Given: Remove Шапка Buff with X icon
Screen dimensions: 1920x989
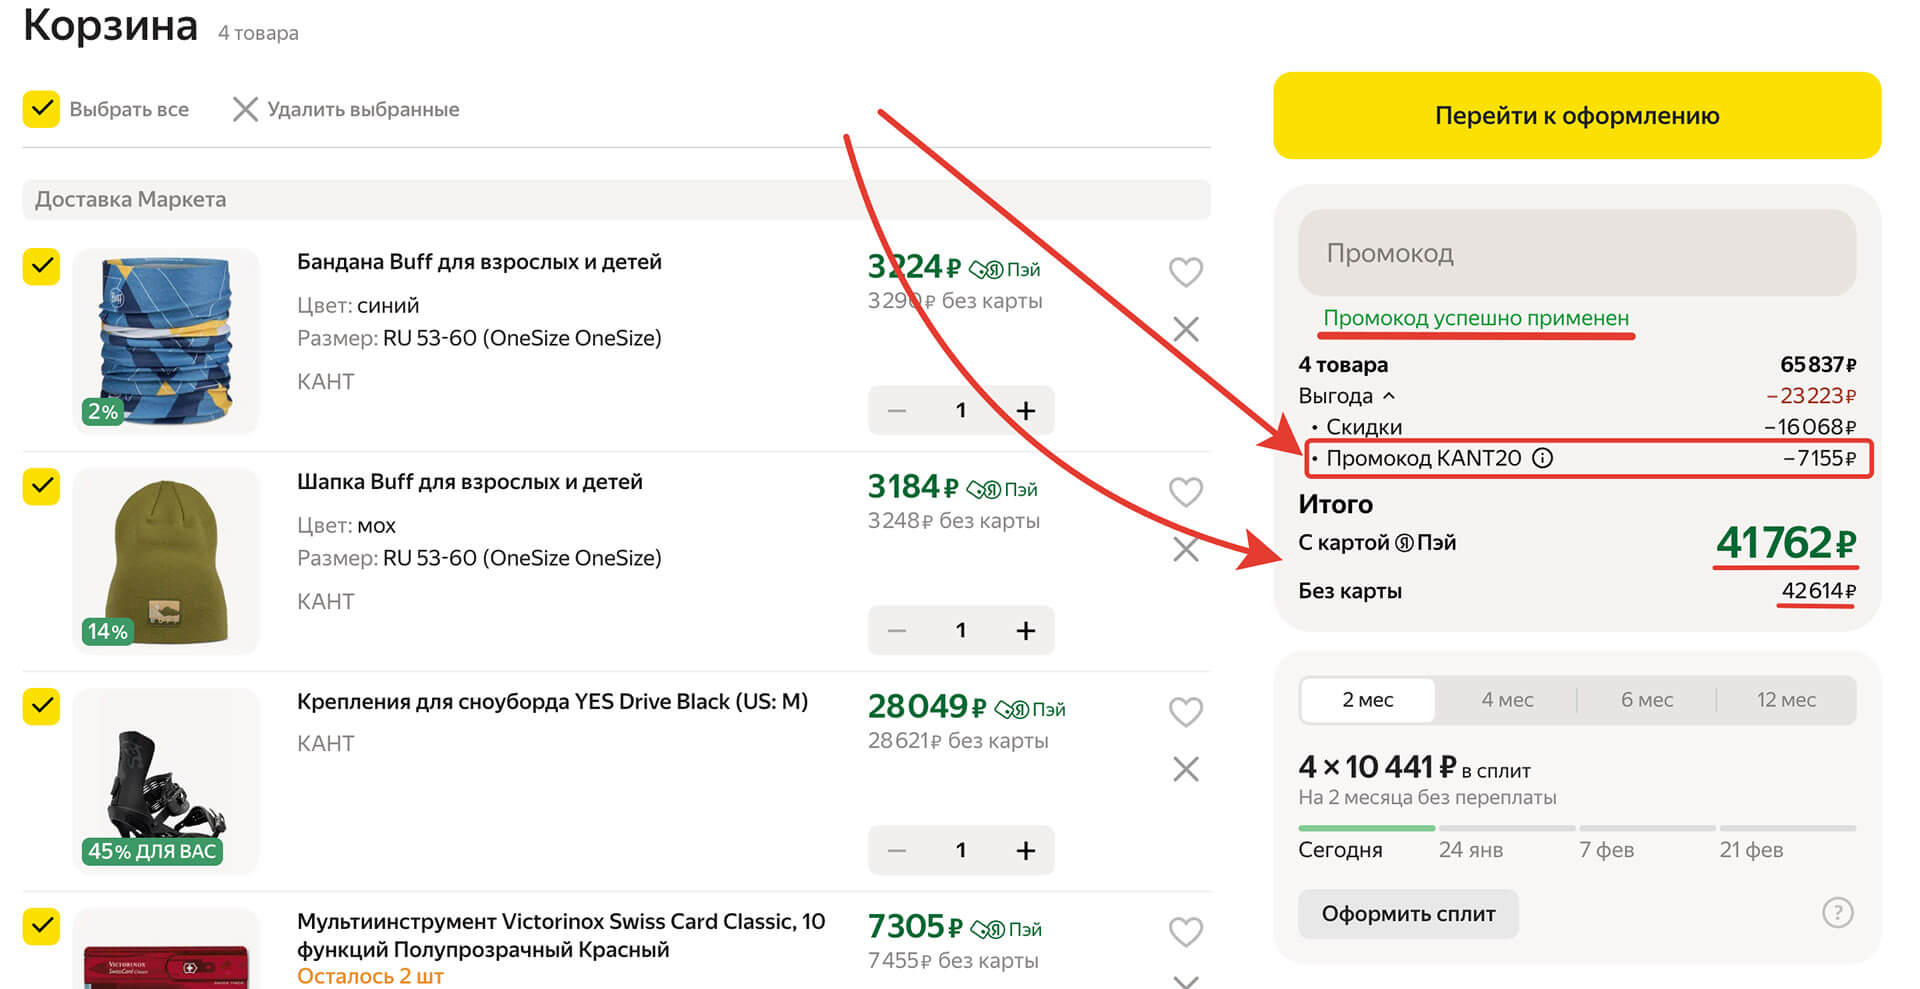Looking at the screenshot, I should 1185,549.
